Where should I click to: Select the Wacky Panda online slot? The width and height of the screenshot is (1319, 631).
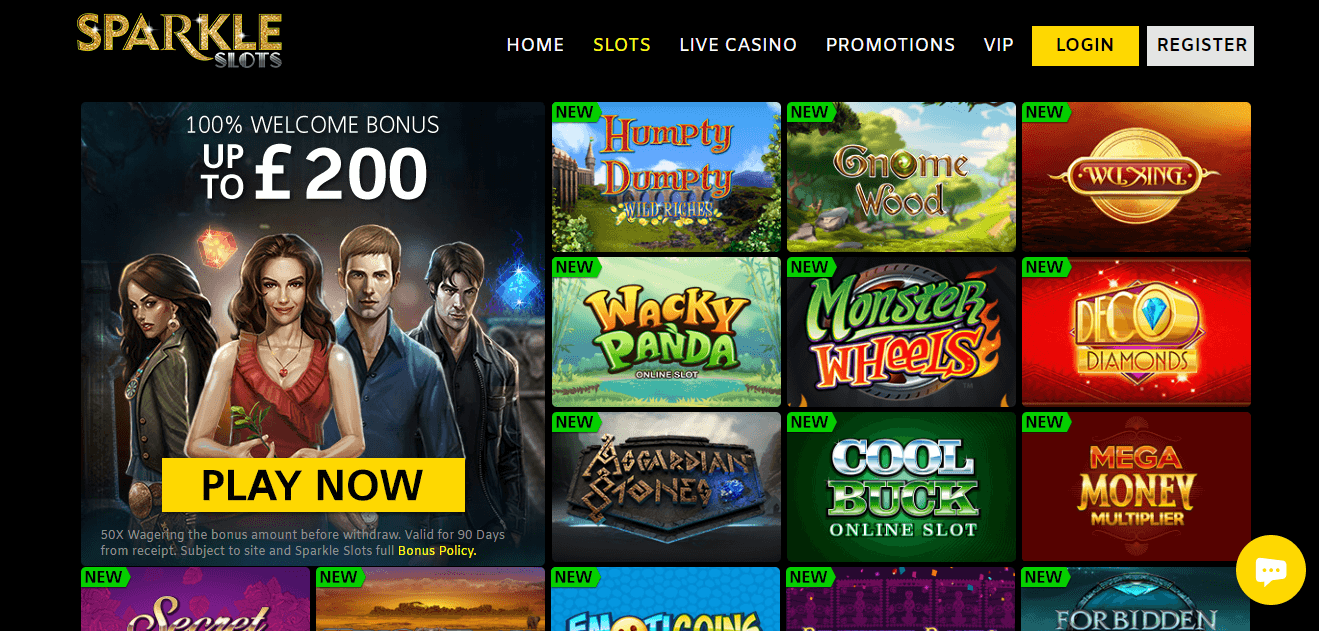[x=666, y=332]
